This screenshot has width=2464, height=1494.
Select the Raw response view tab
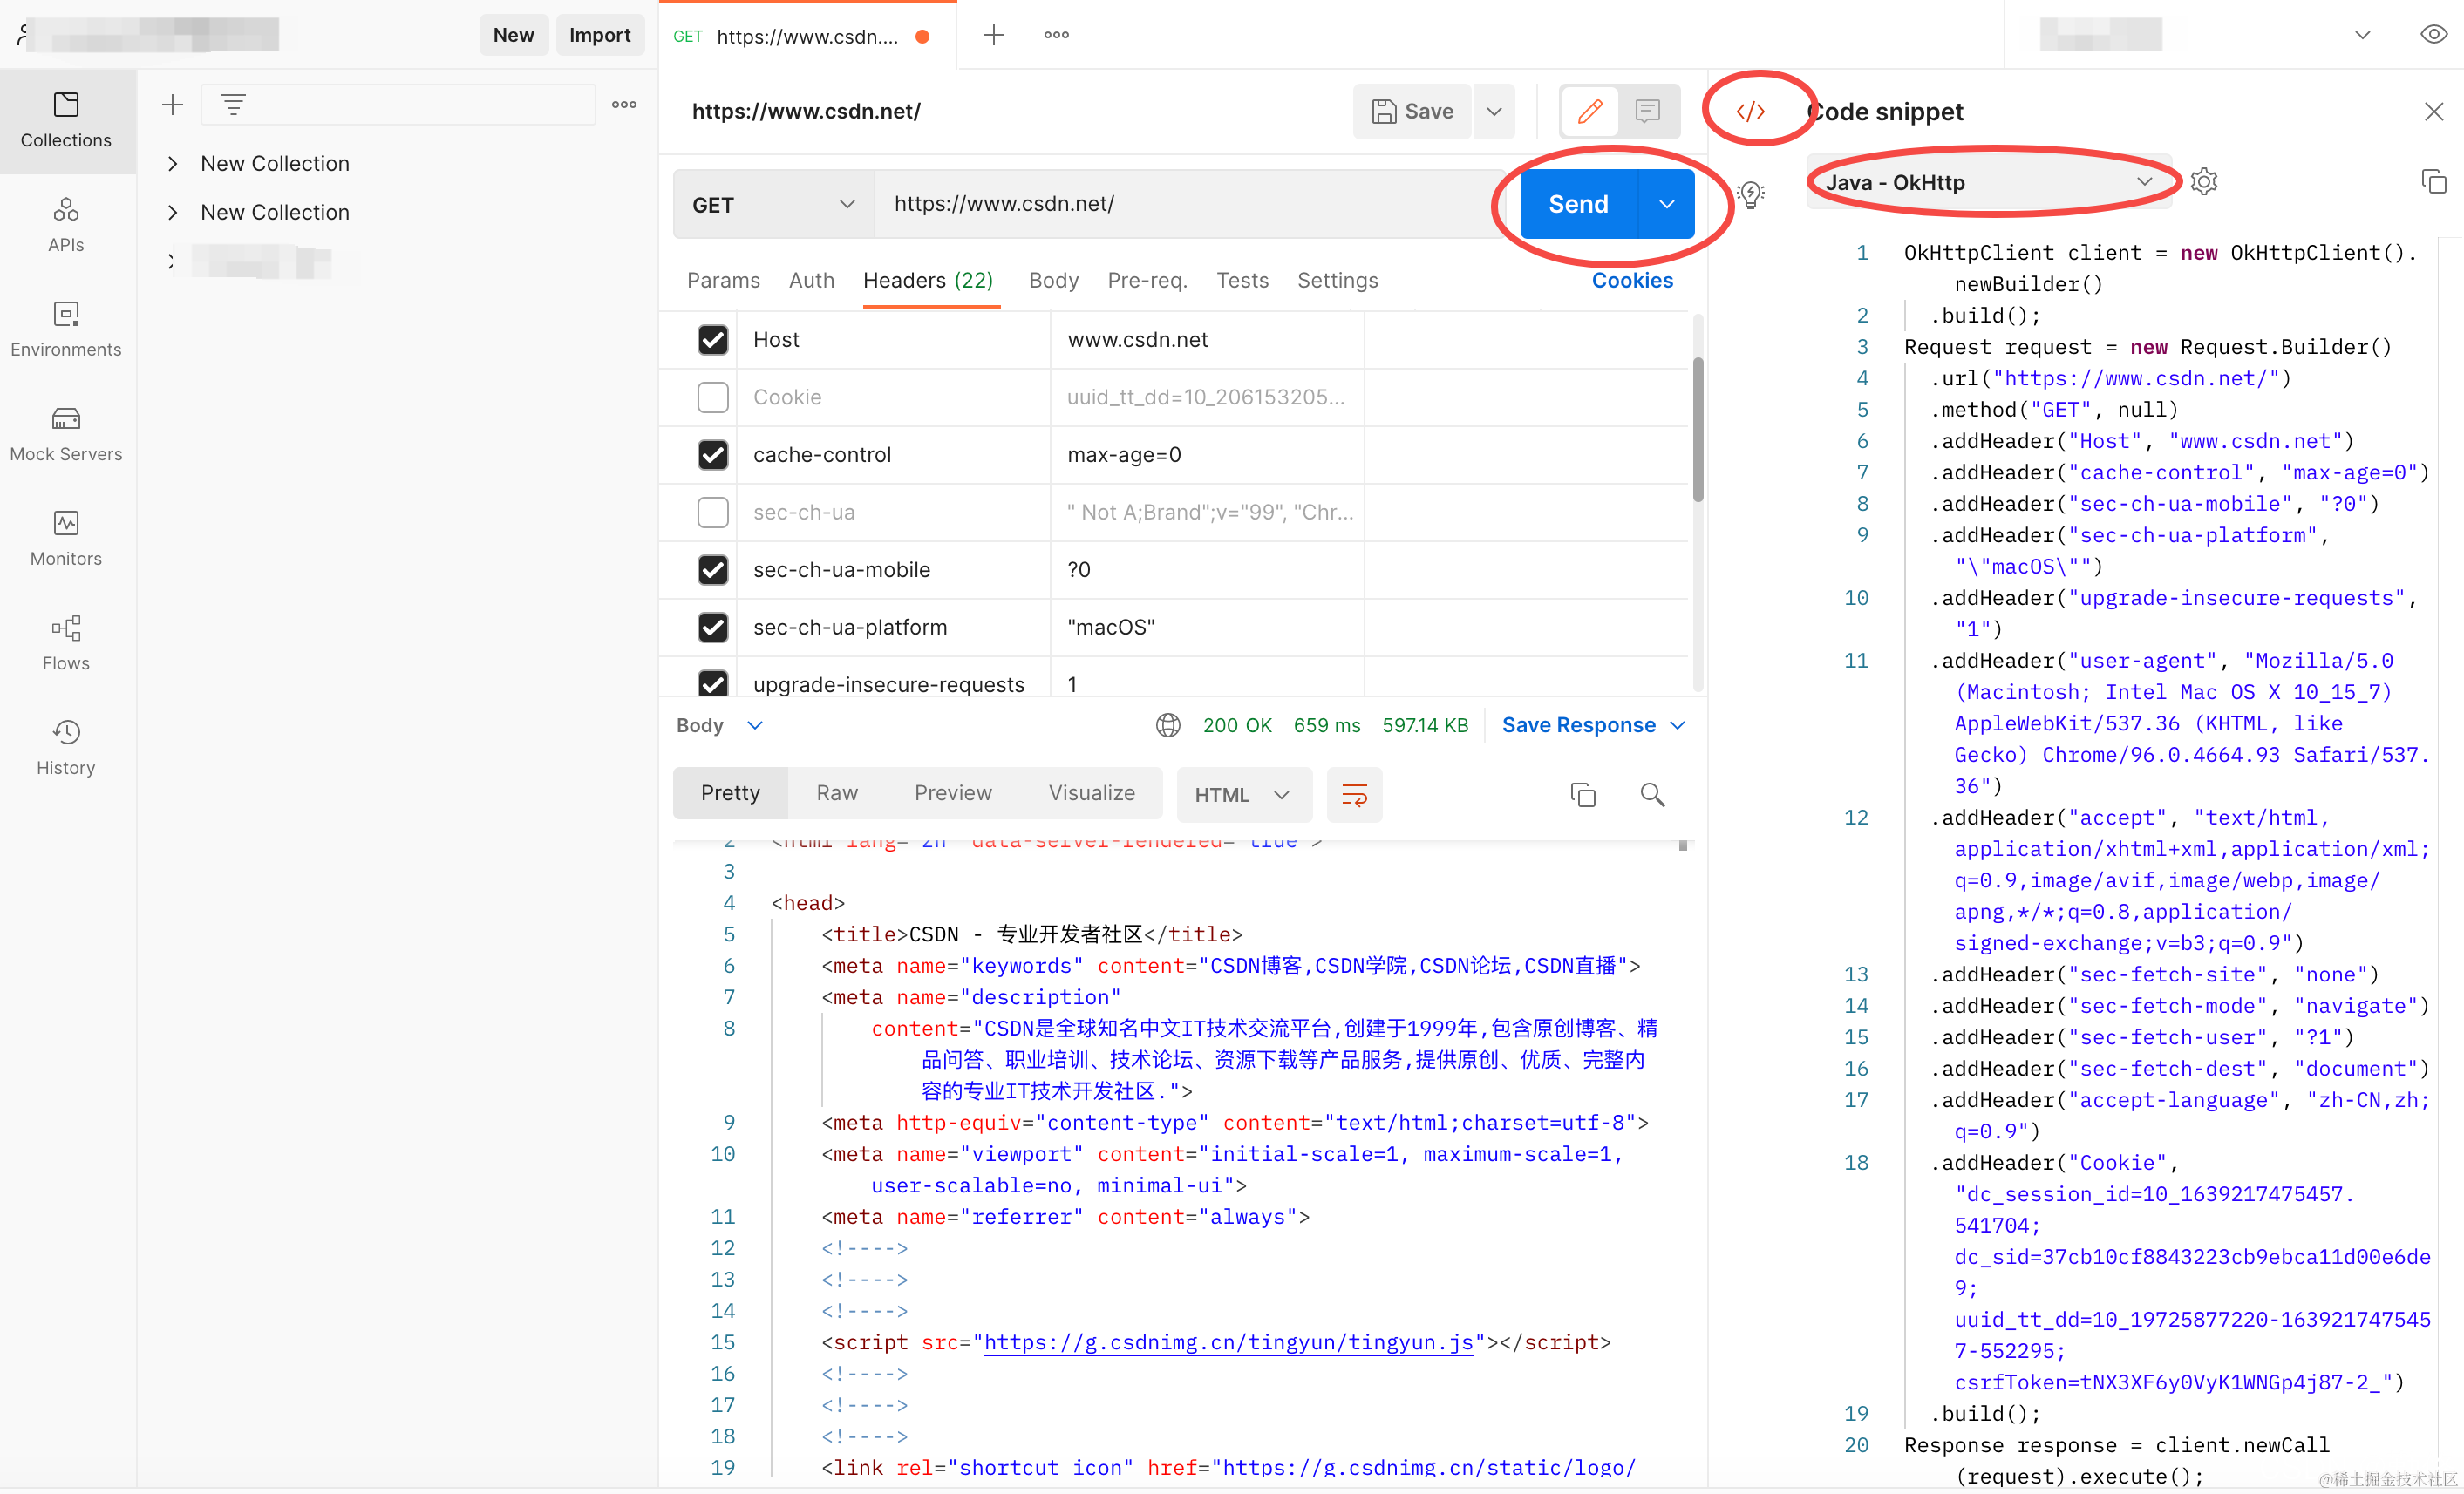coord(836,793)
